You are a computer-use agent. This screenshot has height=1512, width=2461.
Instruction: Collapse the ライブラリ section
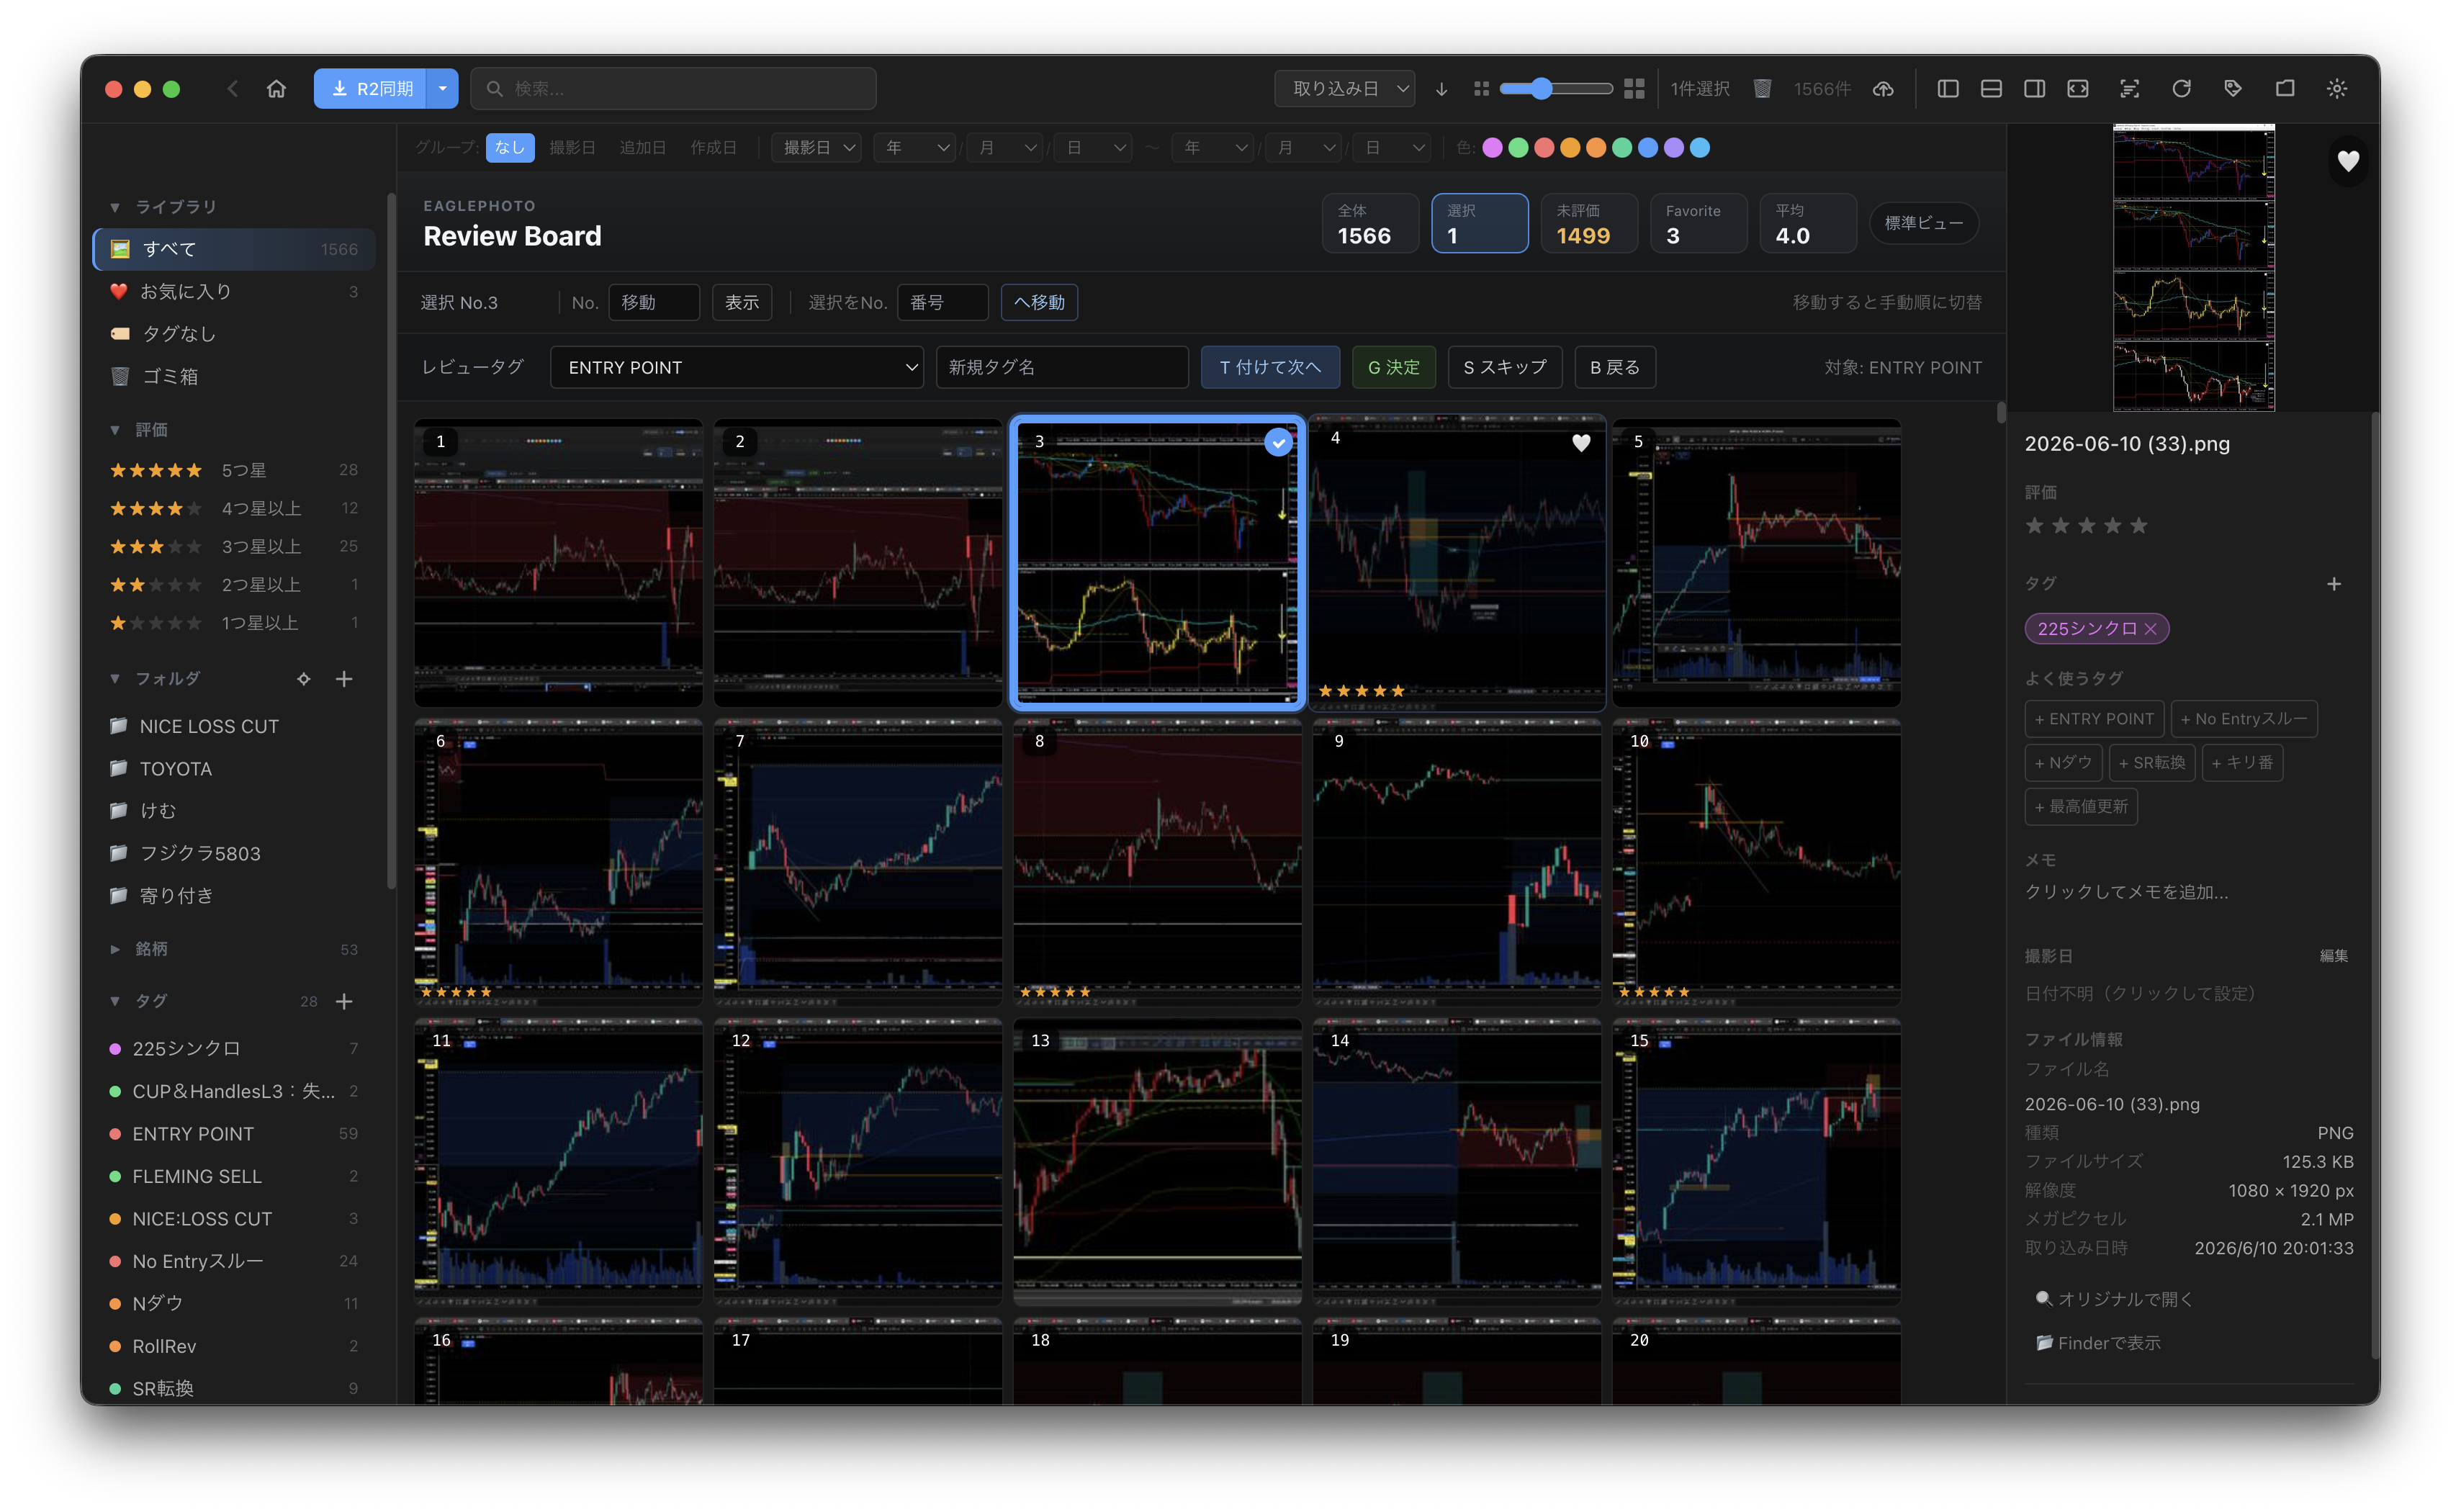click(x=115, y=207)
